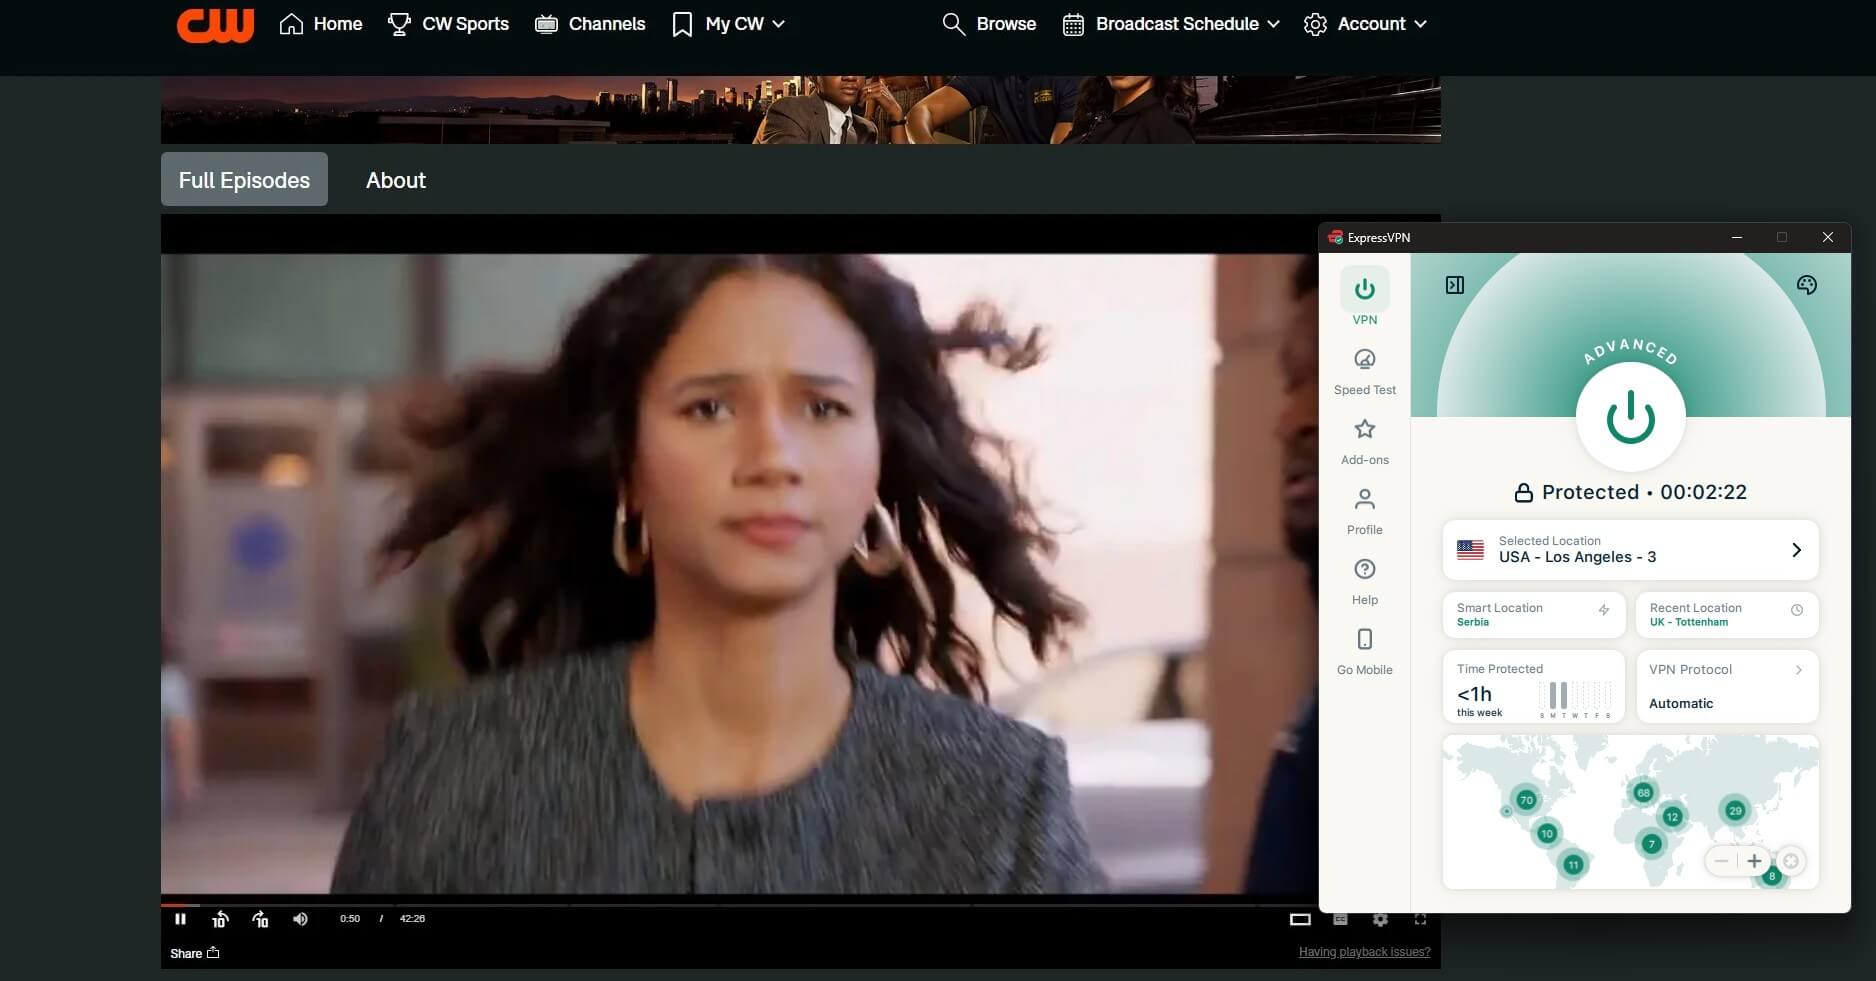Open the Time Protected card
Screen dimensions: 1876x981
(1533, 686)
